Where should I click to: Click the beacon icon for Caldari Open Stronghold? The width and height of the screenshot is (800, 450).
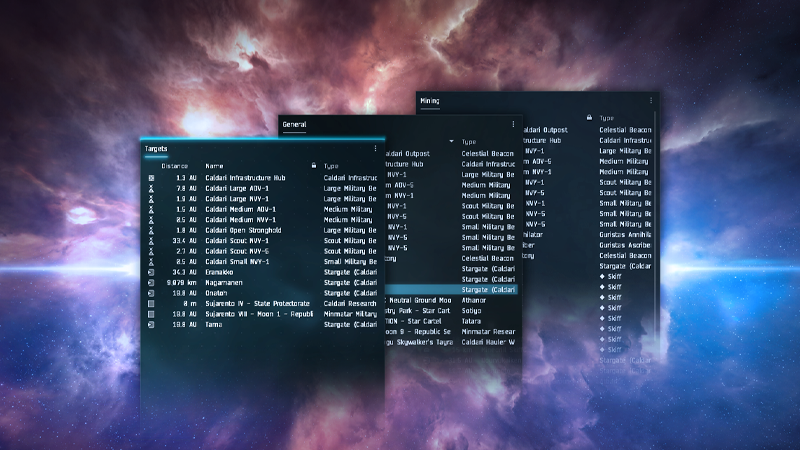point(151,230)
